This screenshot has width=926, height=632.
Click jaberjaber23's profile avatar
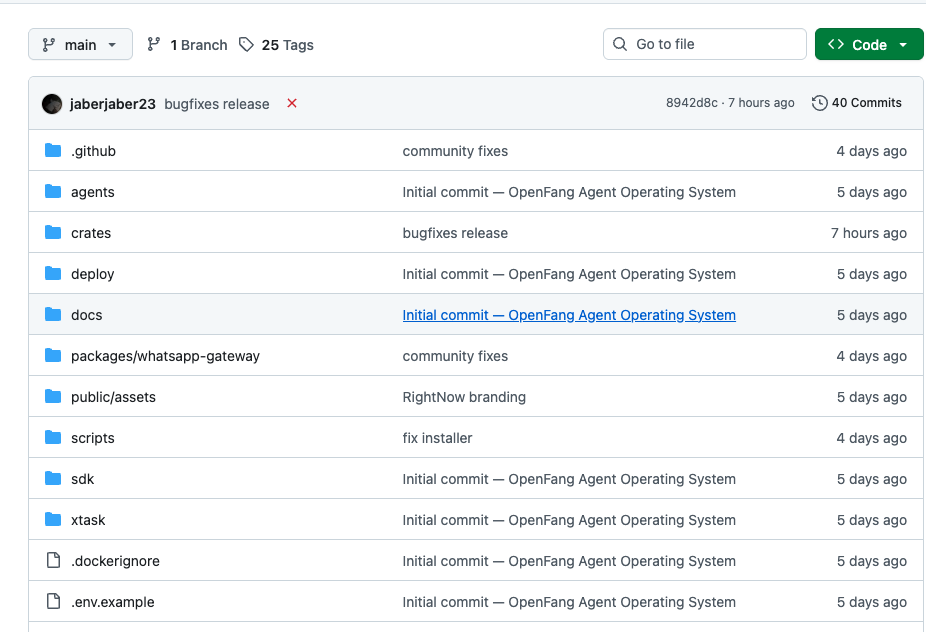[x=51, y=103]
